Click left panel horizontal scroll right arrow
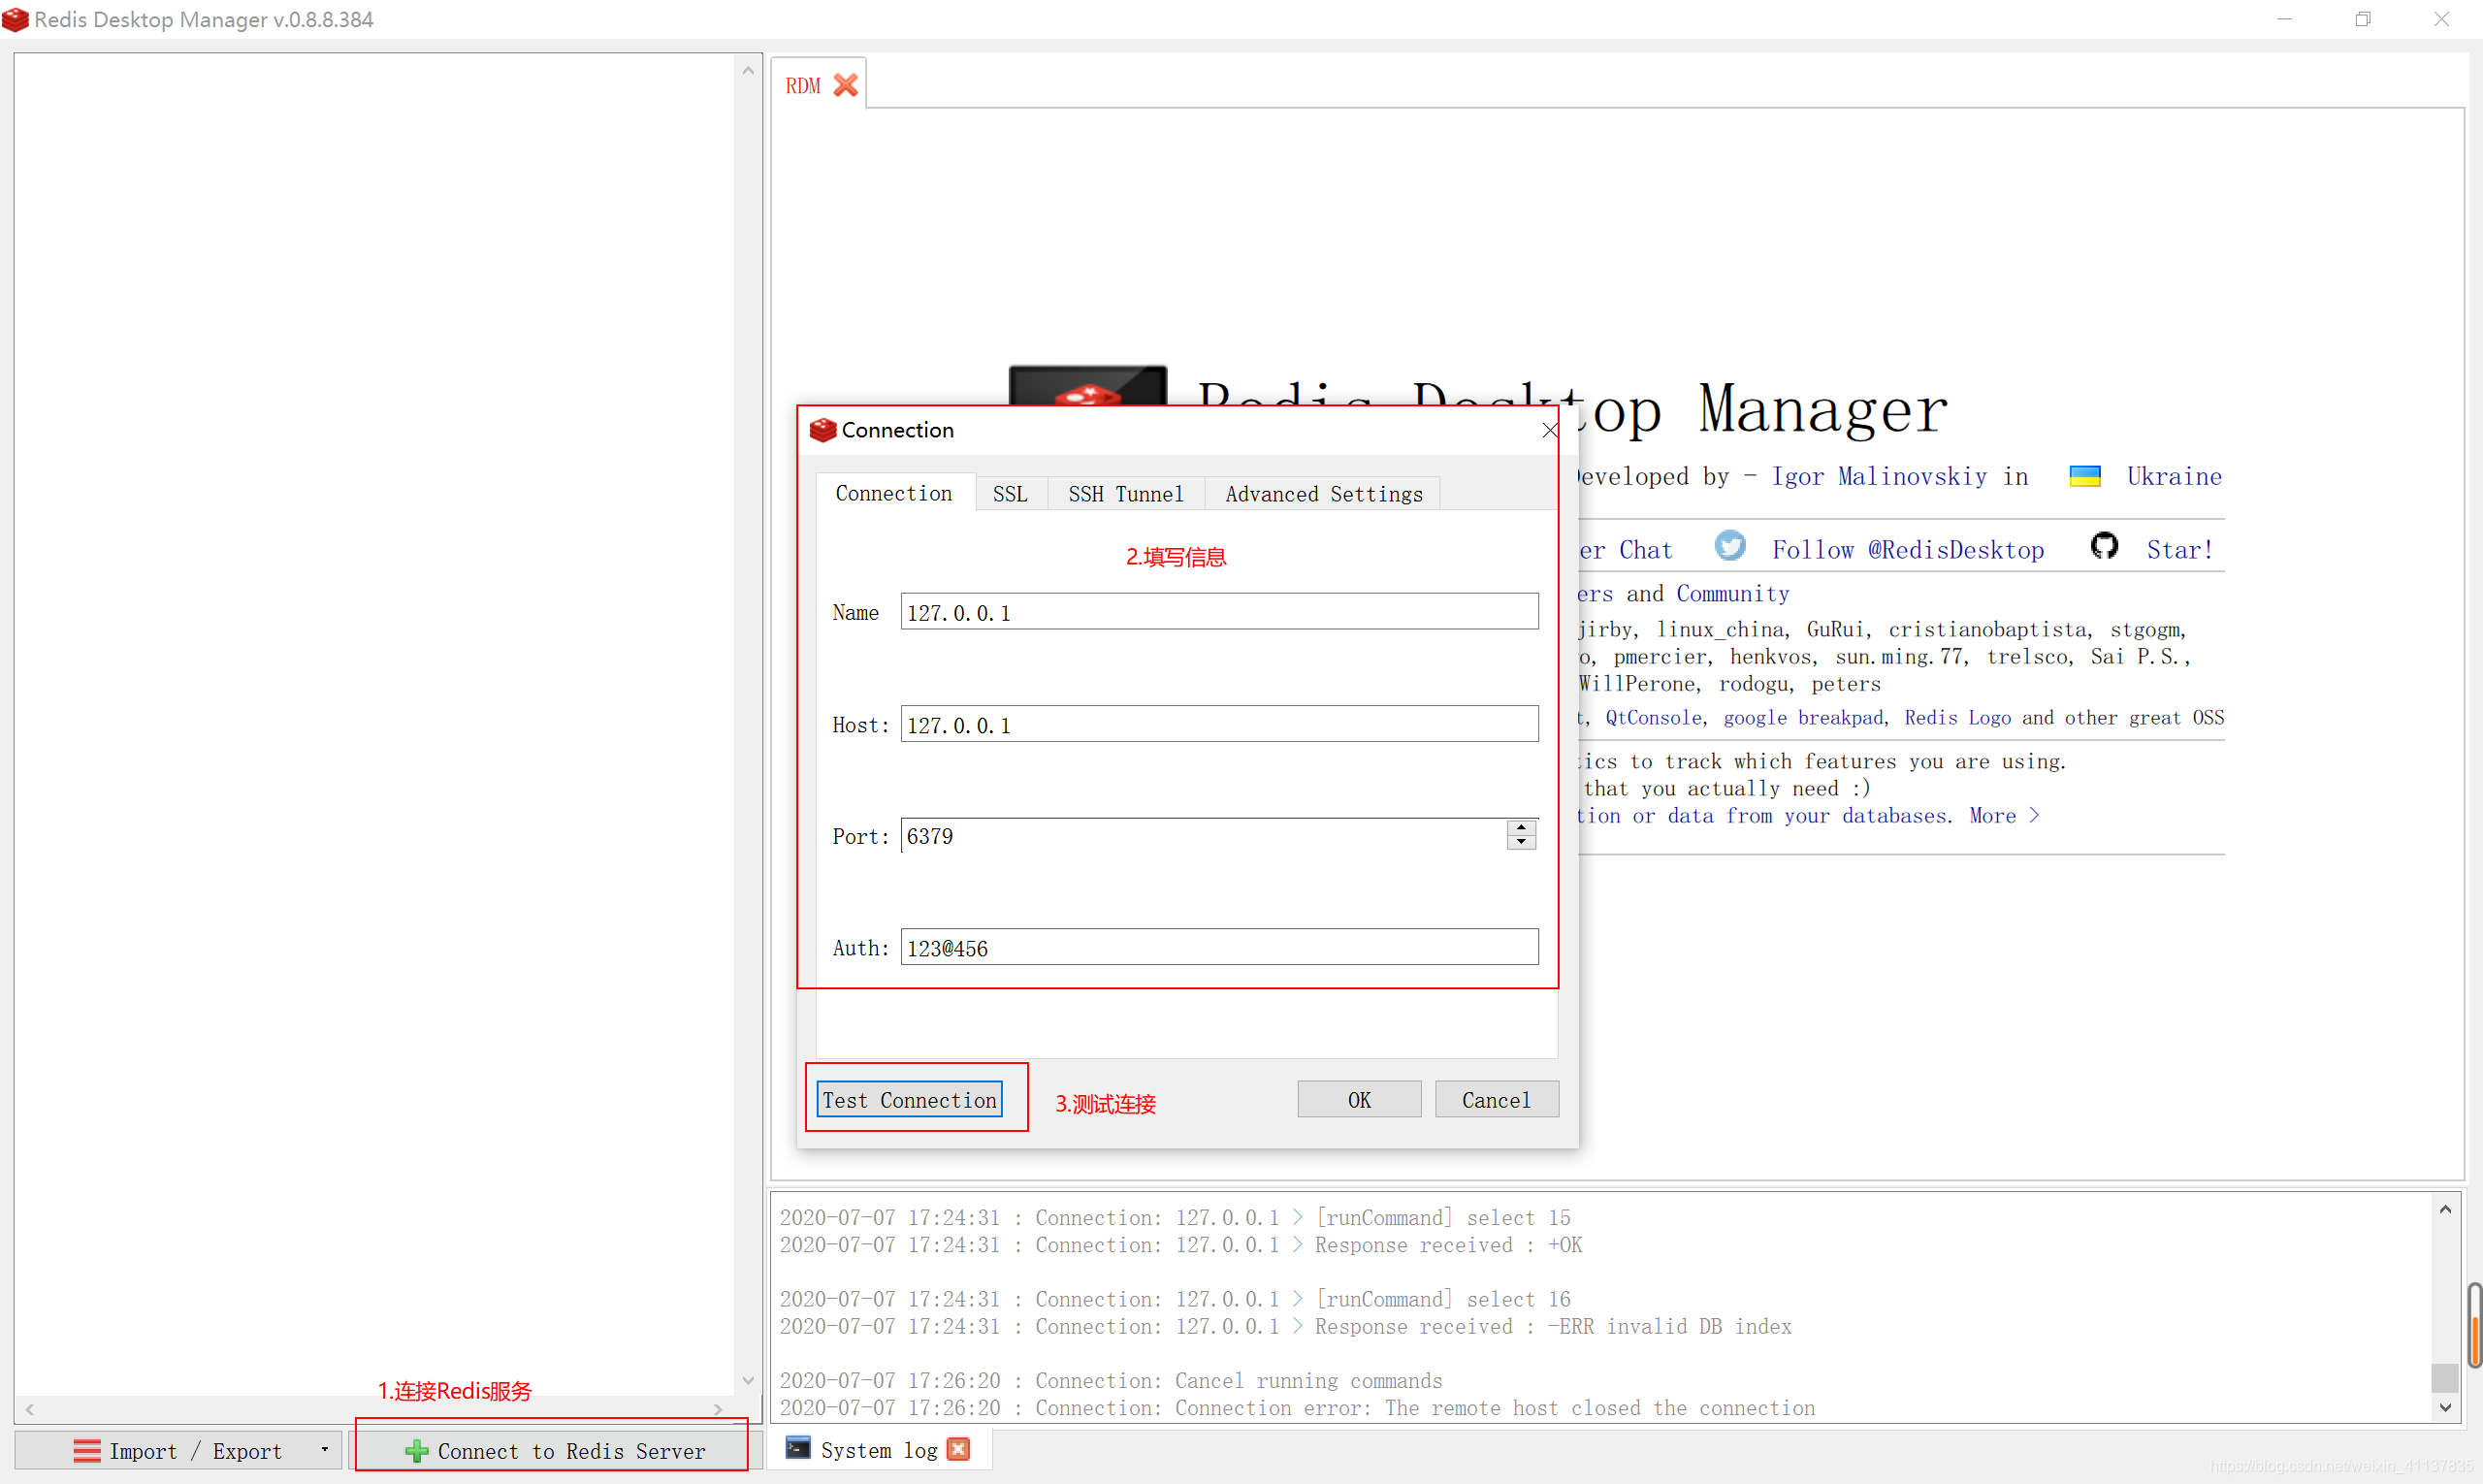 coord(718,1409)
